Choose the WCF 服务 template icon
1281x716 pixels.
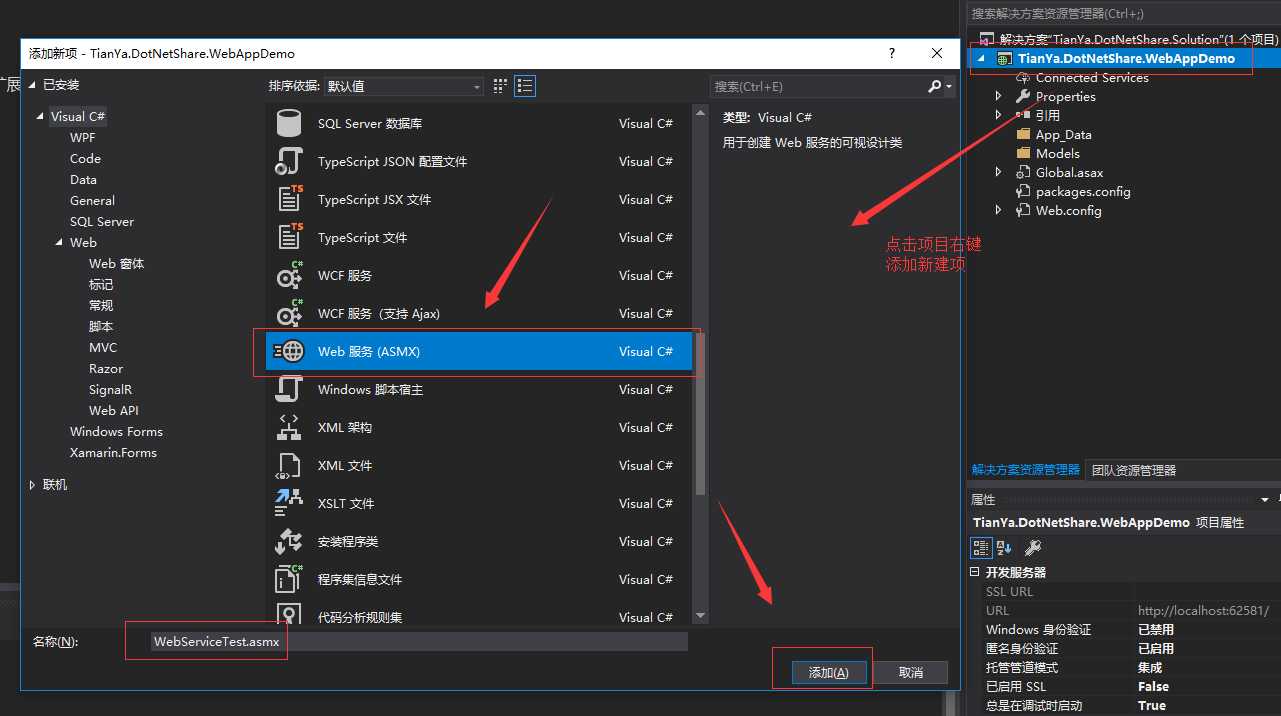289,275
